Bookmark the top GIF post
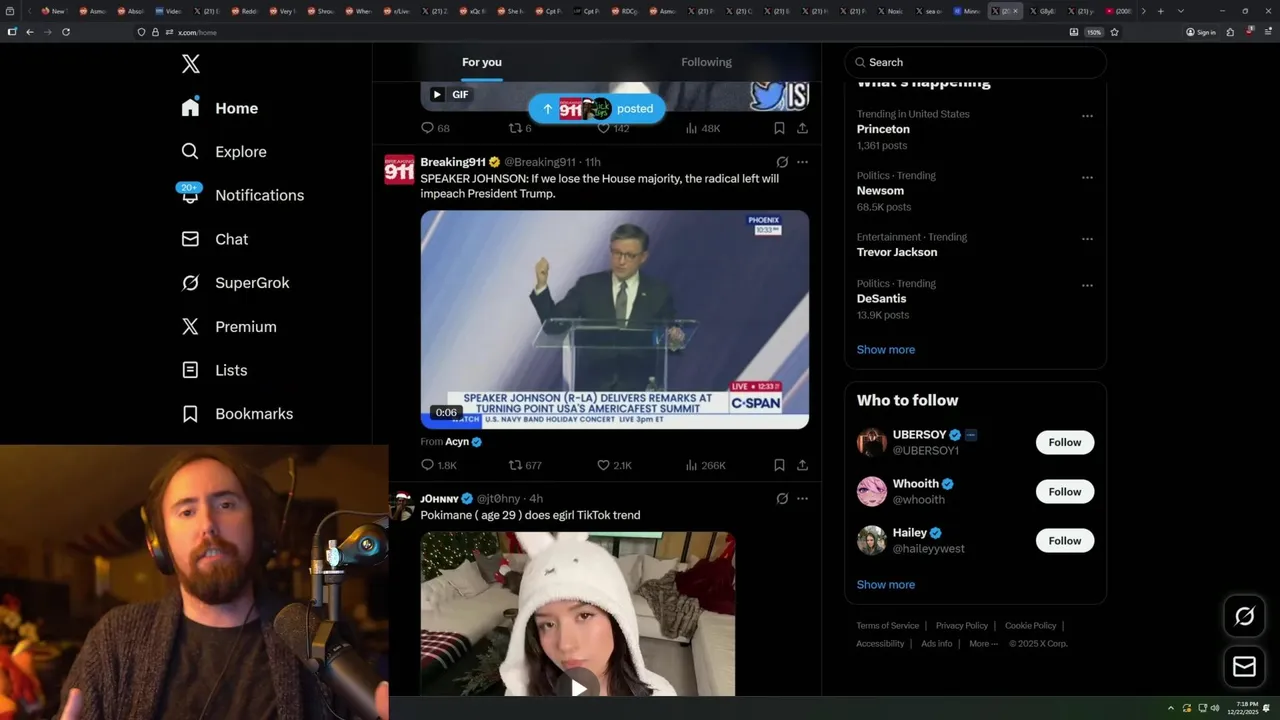This screenshot has width=1280, height=720. pos(779,128)
